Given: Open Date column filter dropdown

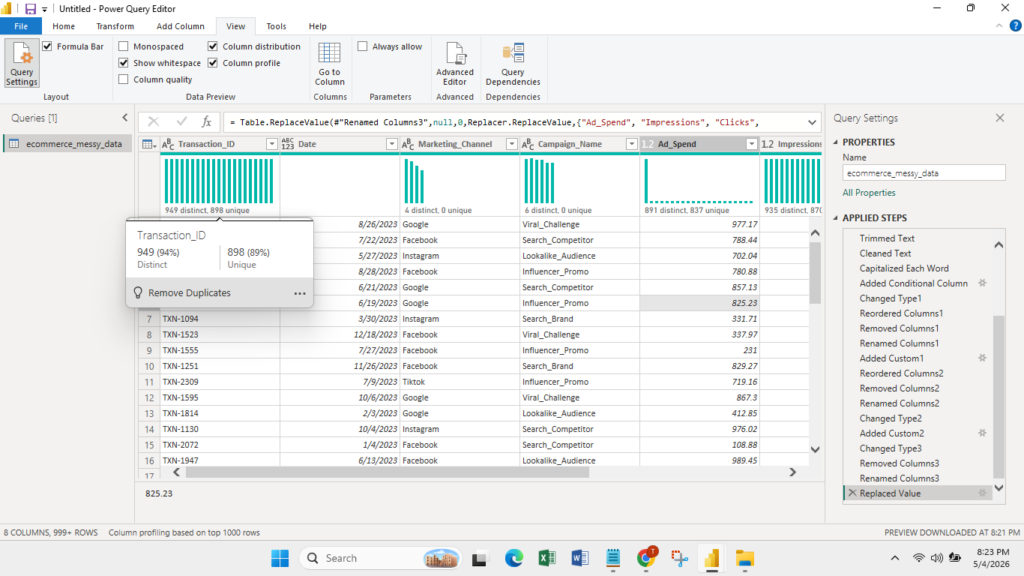Looking at the screenshot, I should (x=392, y=144).
